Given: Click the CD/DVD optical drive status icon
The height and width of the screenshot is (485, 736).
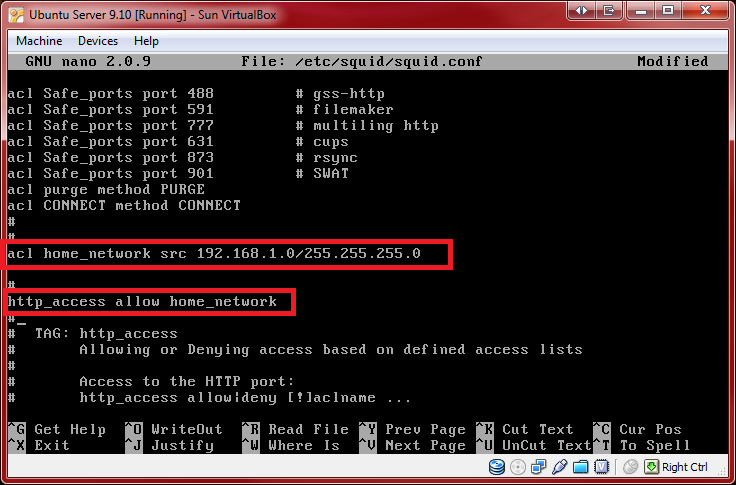Looking at the screenshot, I should pyautogui.click(x=518, y=467).
